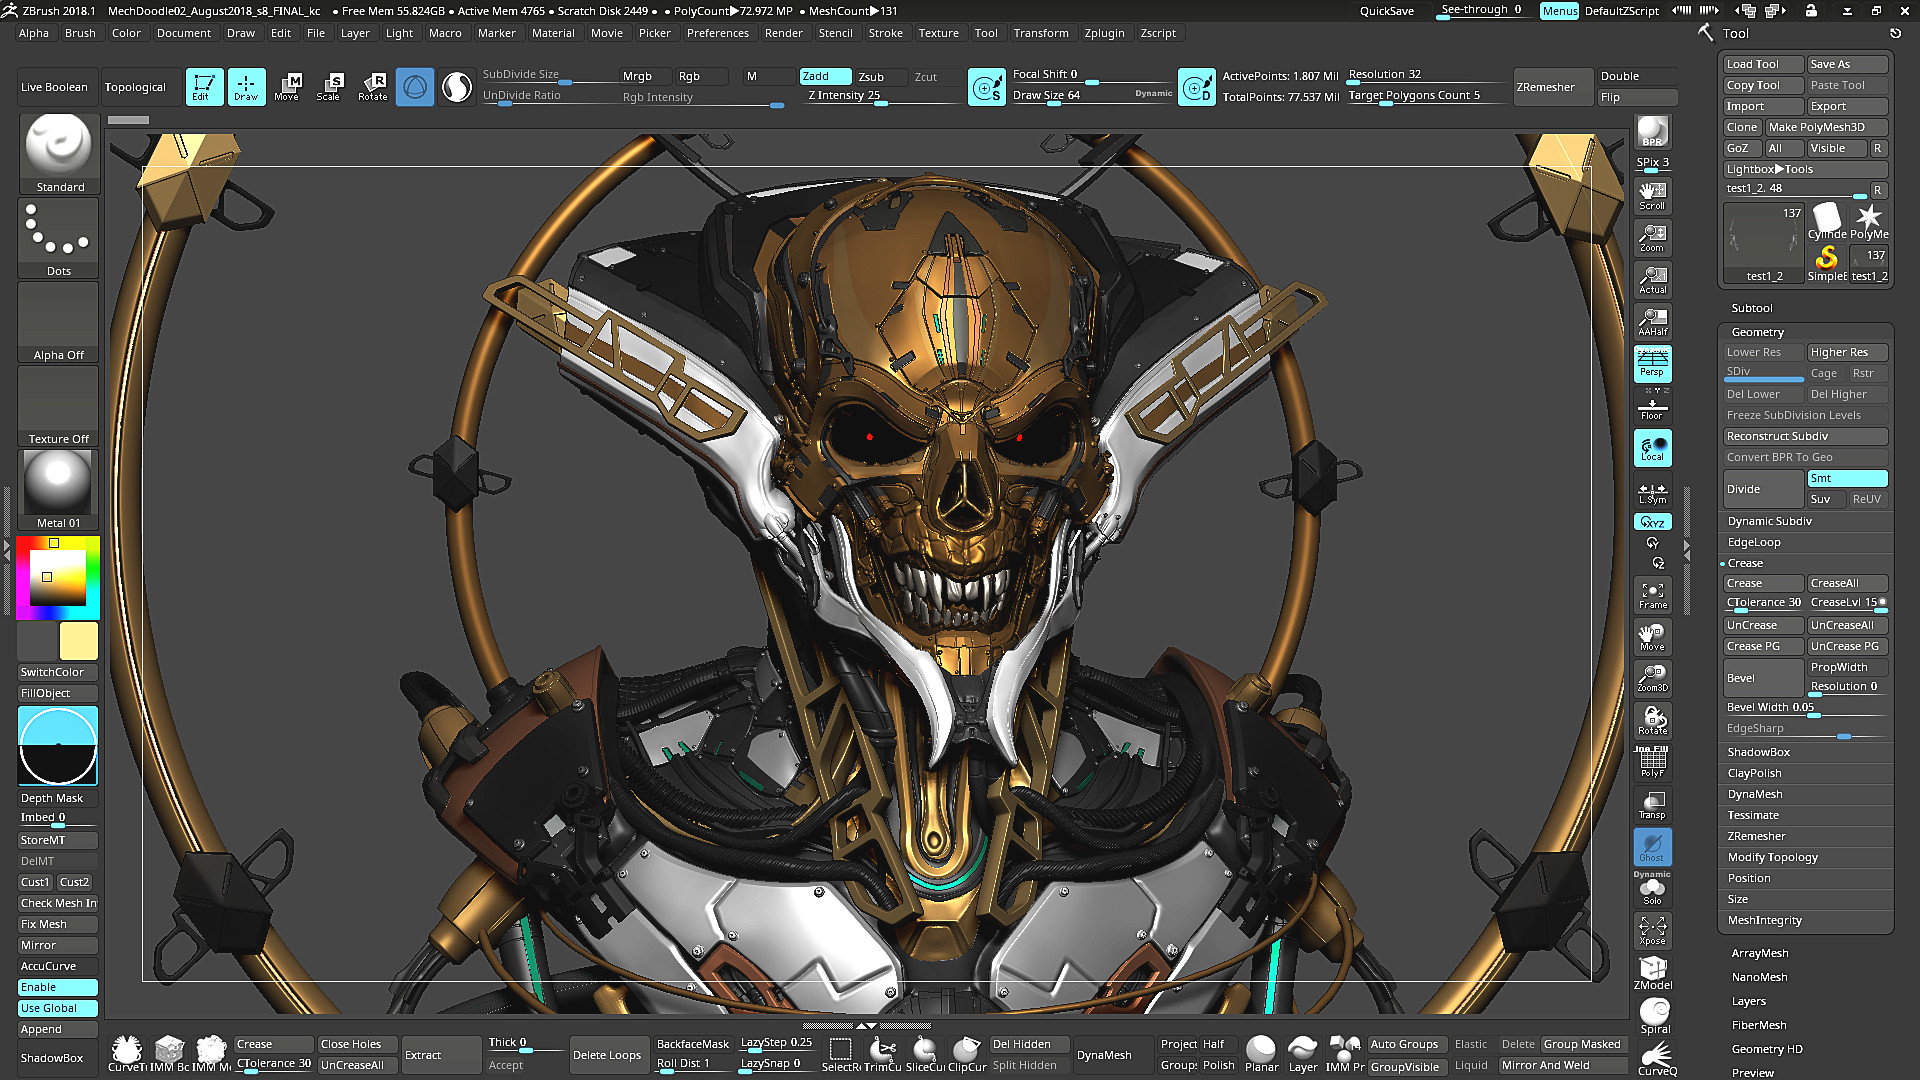Open the Transform menu
The image size is (1920, 1080).
[1040, 33]
